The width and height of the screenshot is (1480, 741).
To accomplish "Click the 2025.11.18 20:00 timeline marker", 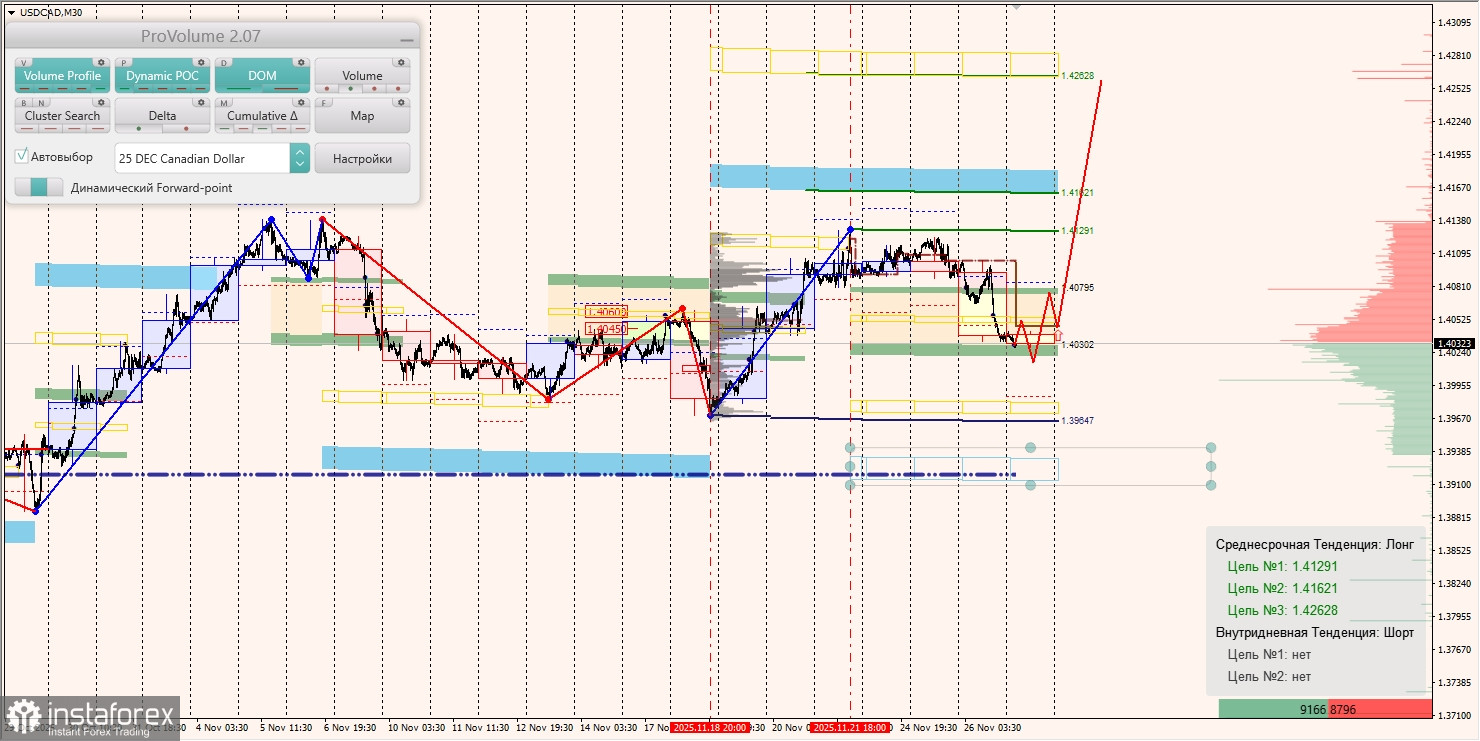I will click(x=711, y=729).
